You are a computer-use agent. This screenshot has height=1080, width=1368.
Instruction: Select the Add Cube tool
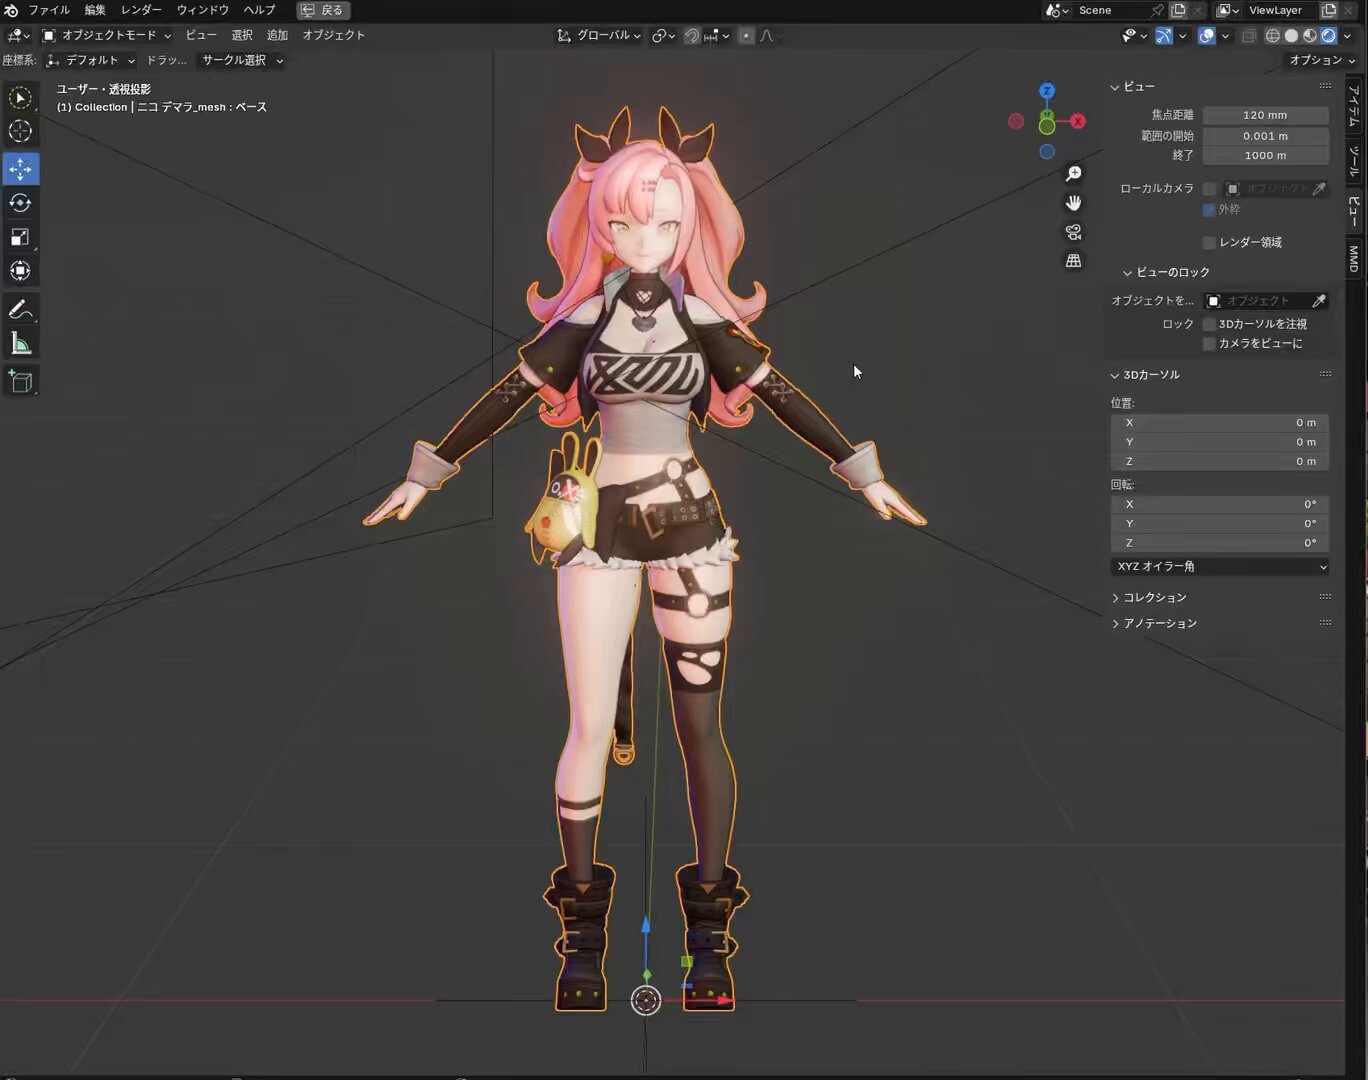pyautogui.click(x=20, y=381)
